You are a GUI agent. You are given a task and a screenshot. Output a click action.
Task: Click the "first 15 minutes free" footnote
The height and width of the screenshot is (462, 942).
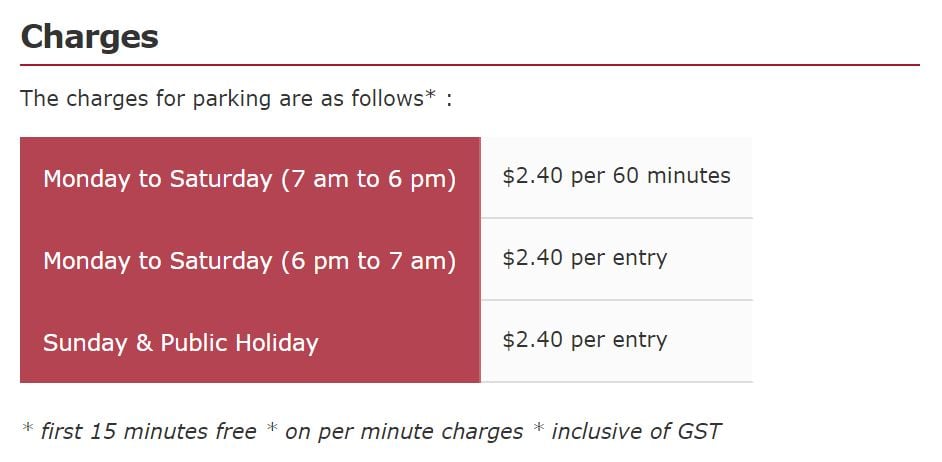(x=148, y=431)
